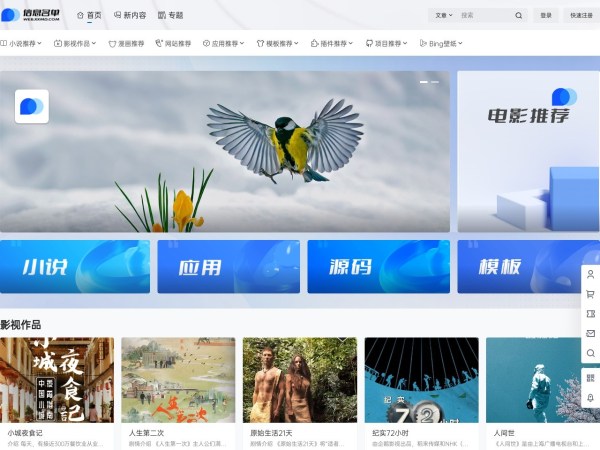
Task: Click the search magnifier icon in top bar
Action: [x=518, y=15]
